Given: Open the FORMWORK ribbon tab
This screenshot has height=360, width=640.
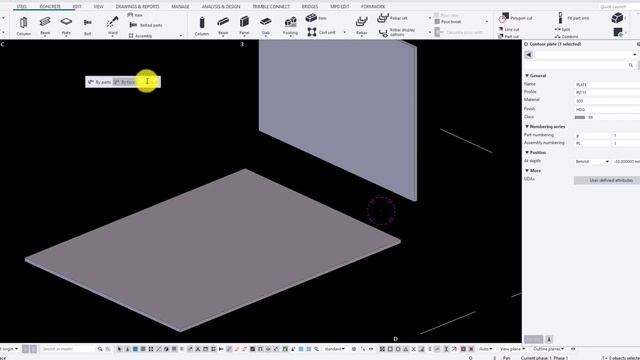Looking at the screenshot, I should (373, 7).
